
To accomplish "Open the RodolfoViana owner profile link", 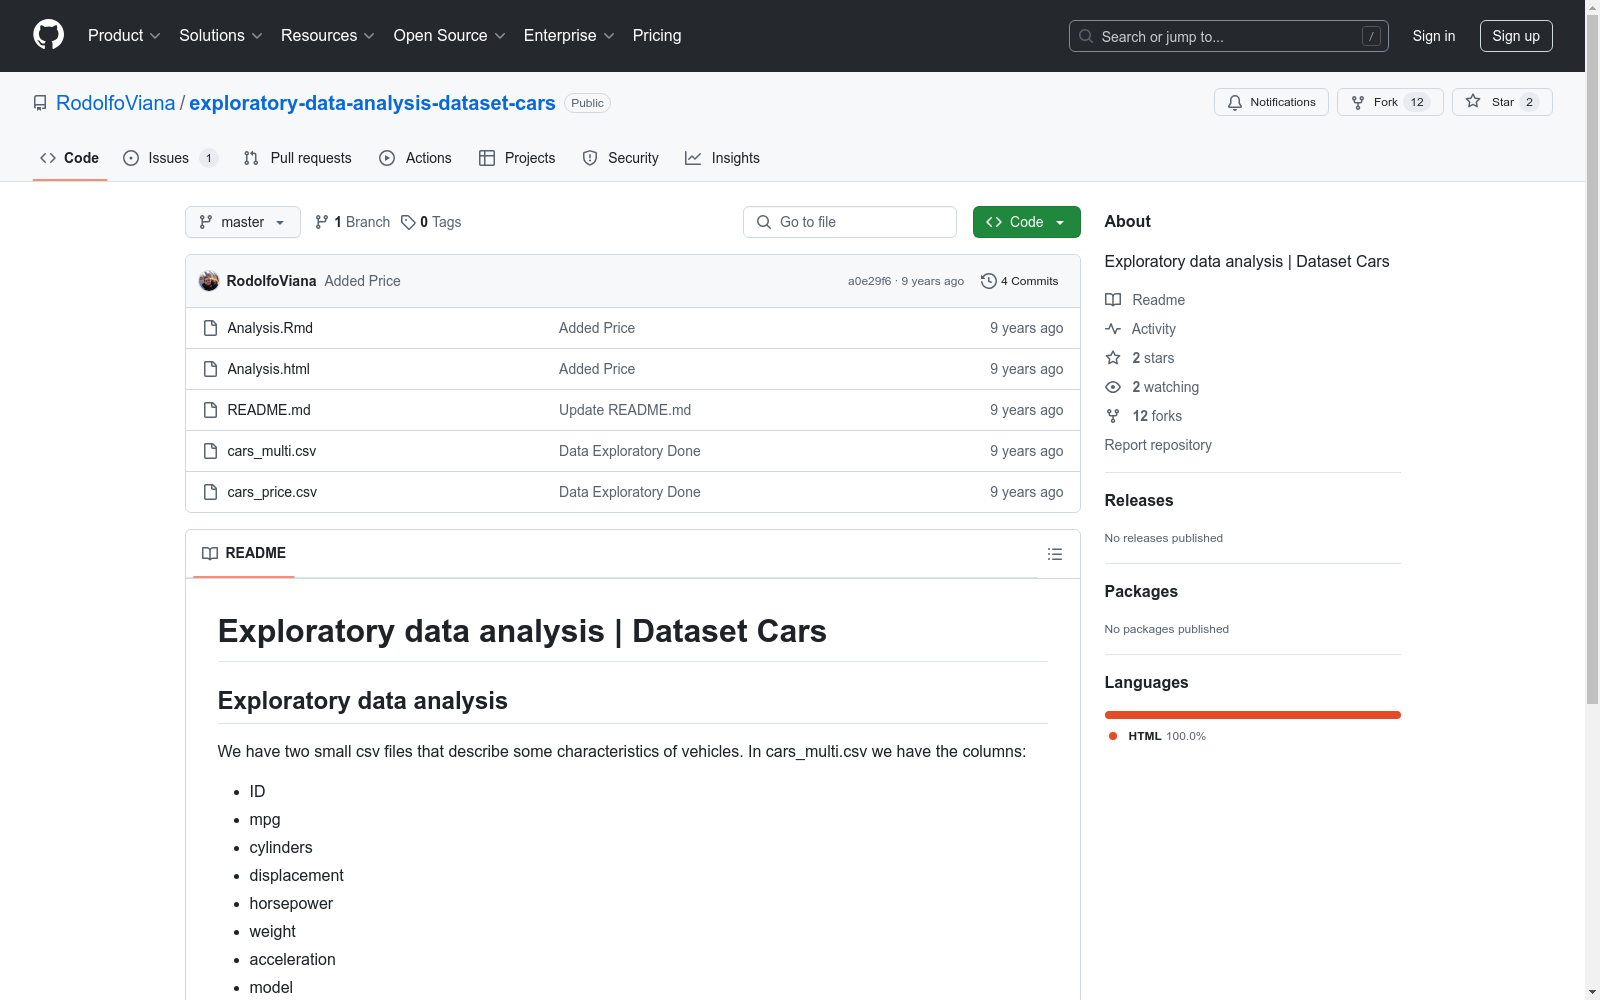I will tap(115, 103).
